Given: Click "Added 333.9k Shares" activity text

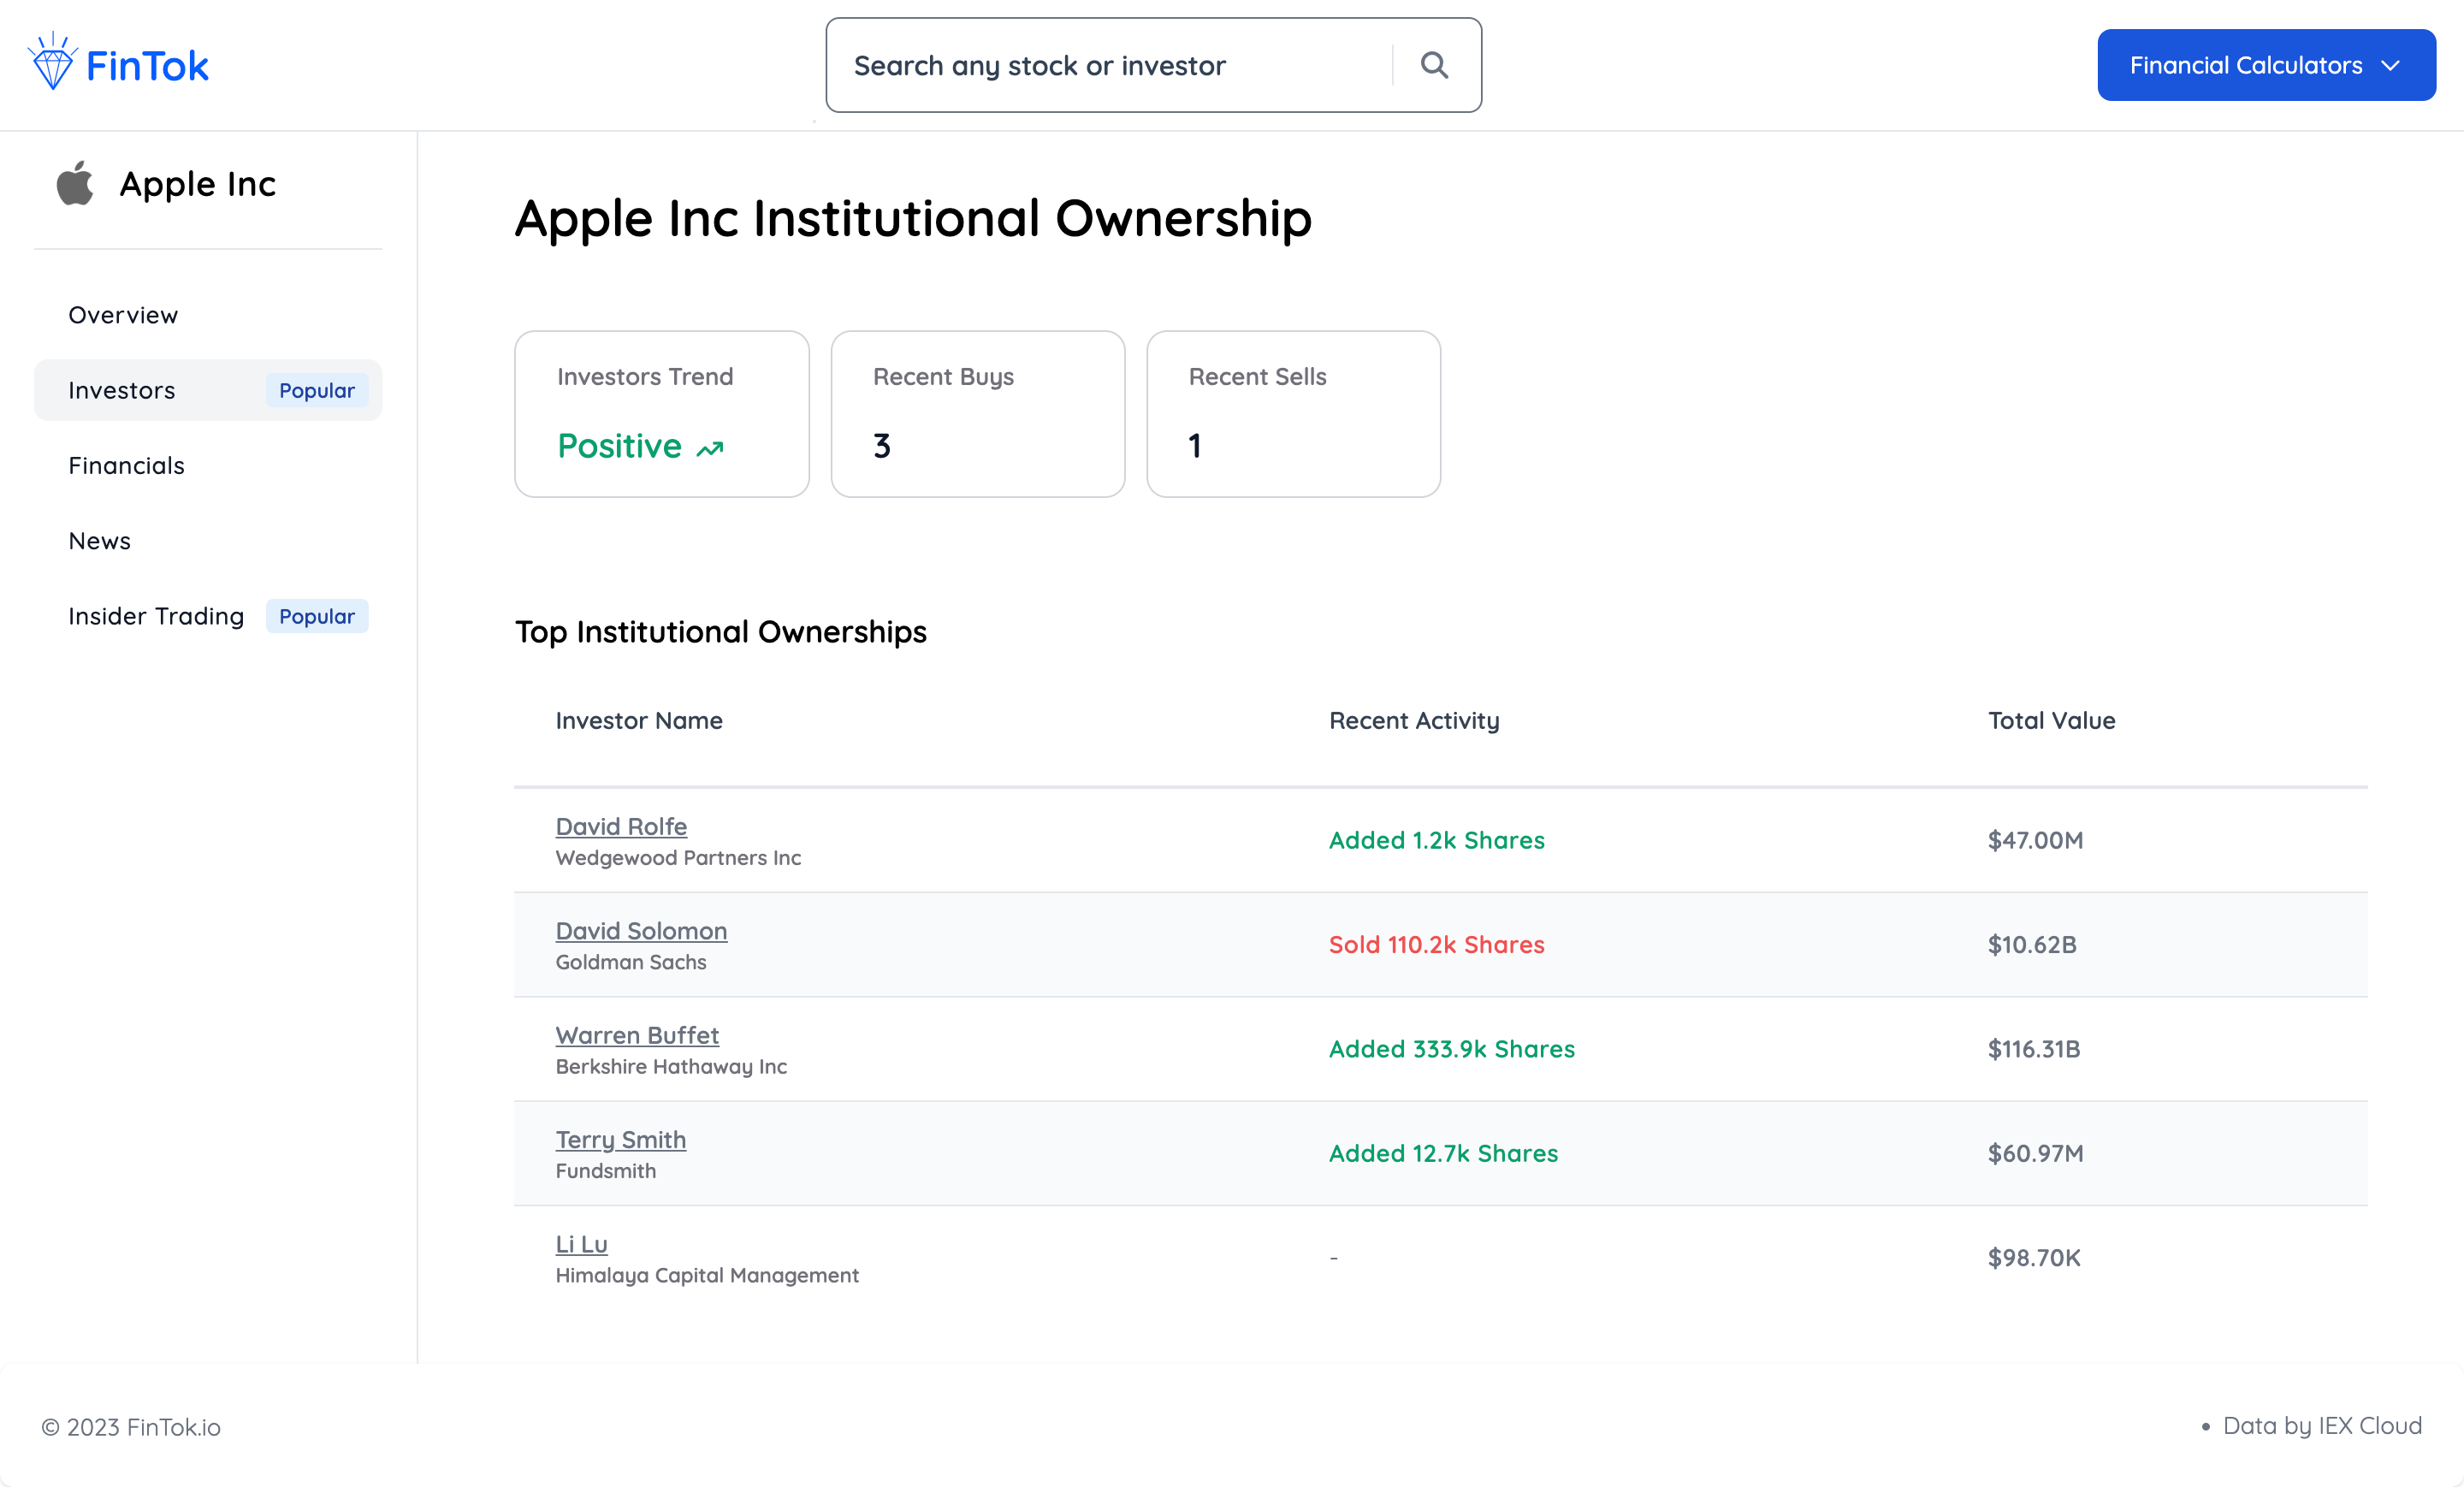Looking at the screenshot, I should pos(1451,1049).
